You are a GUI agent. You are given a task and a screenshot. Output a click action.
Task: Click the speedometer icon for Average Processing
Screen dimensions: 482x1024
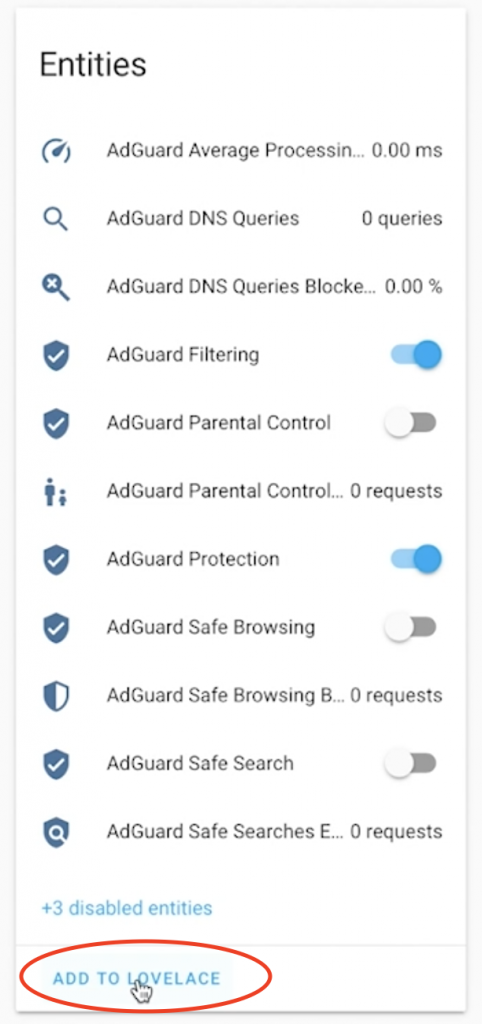56,151
